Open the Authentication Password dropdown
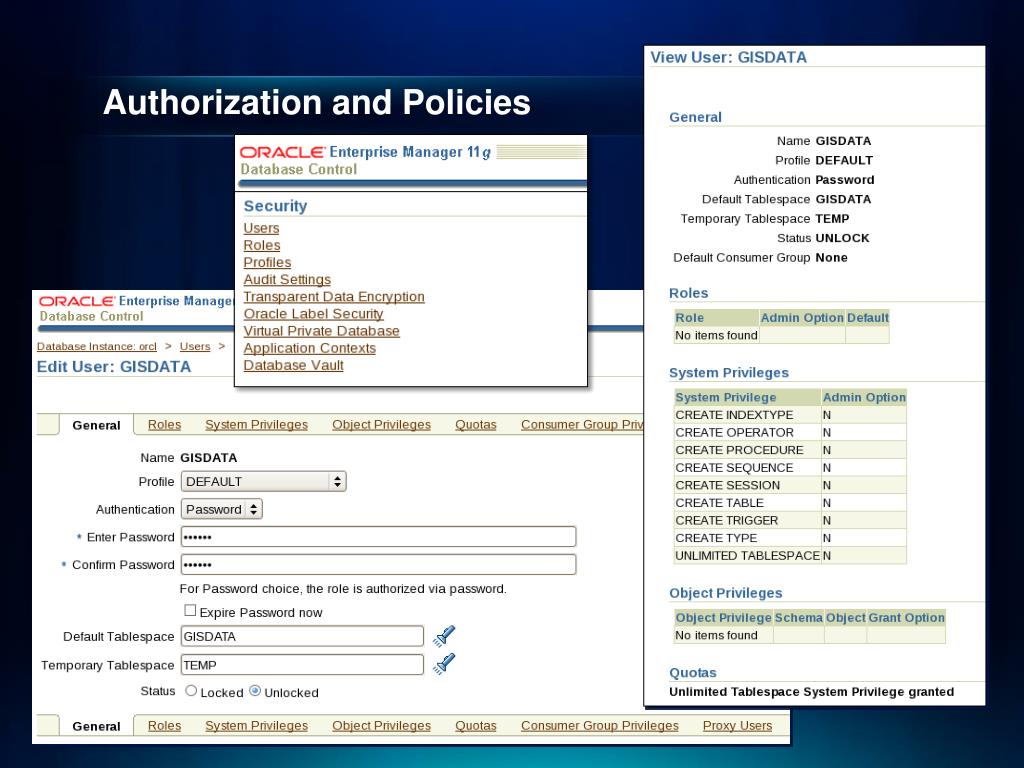 pos(221,509)
